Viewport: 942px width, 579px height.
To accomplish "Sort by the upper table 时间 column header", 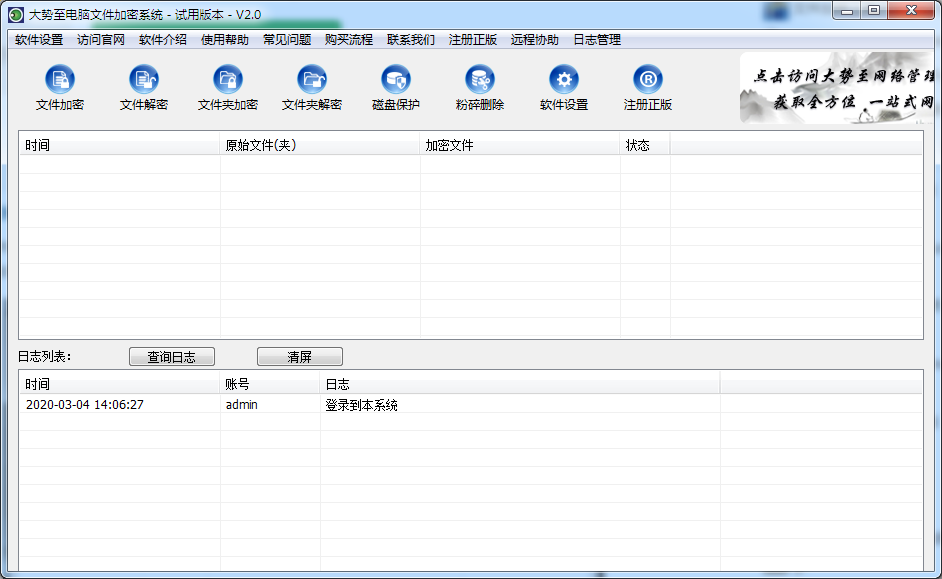I will click(x=120, y=145).
